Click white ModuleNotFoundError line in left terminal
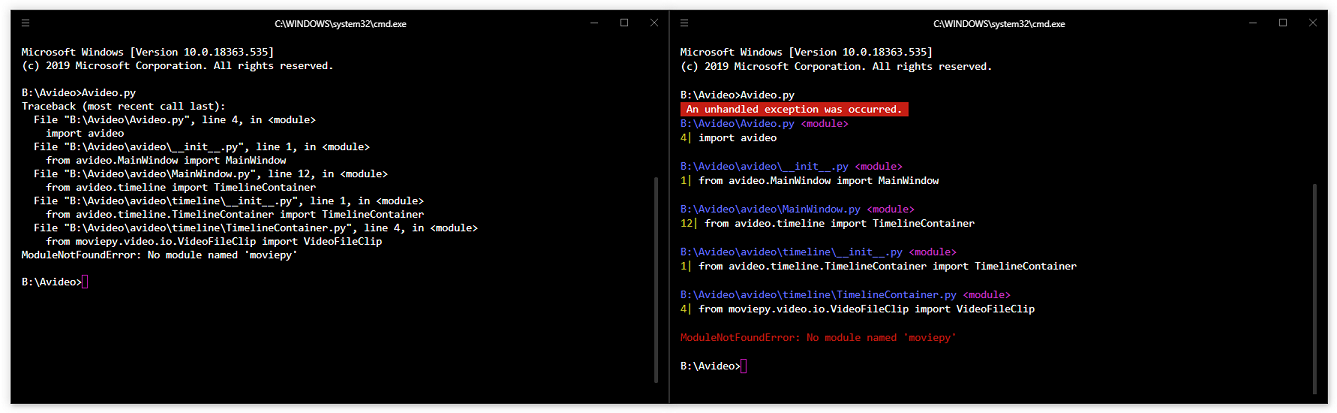Viewport: 1337px width, 413px height. (159, 255)
